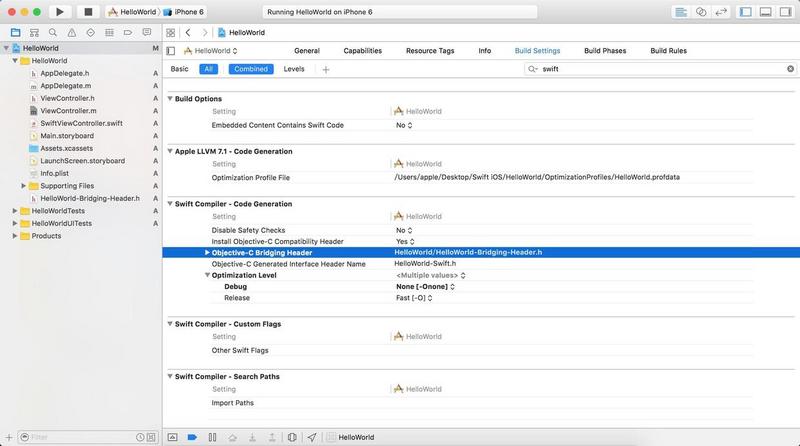The height and width of the screenshot is (446, 800).
Task: Open the project navigator folder icon
Action: 15,33
